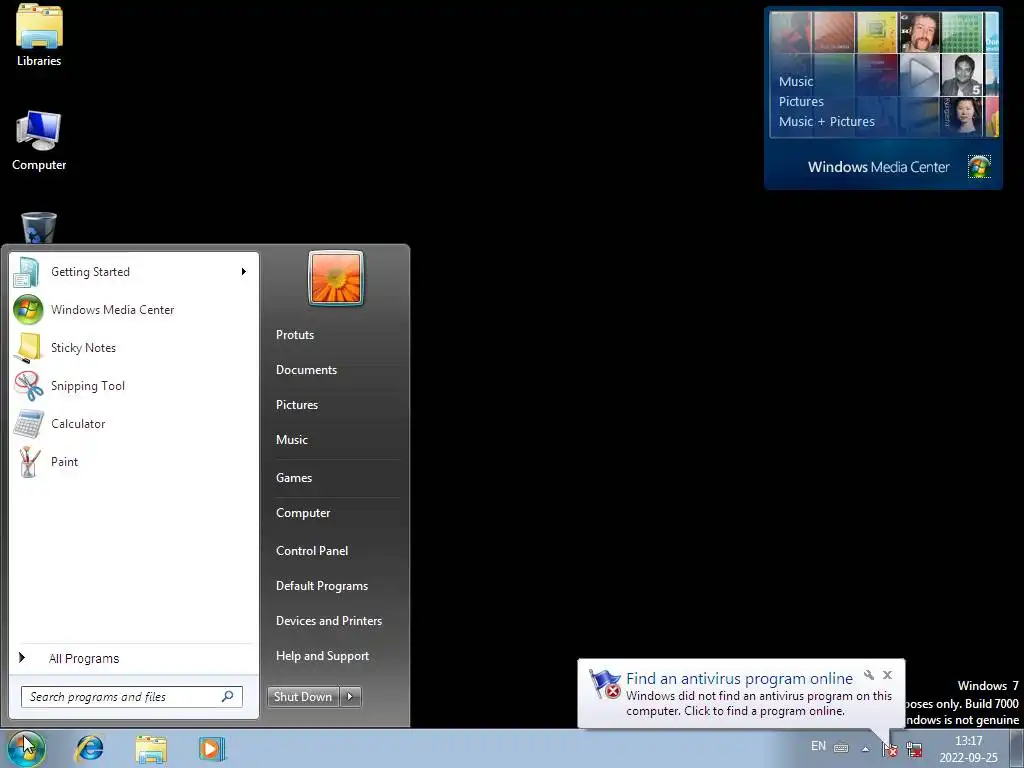Open Documents from Start menu
This screenshot has width=1024, height=768.
point(306,370)
